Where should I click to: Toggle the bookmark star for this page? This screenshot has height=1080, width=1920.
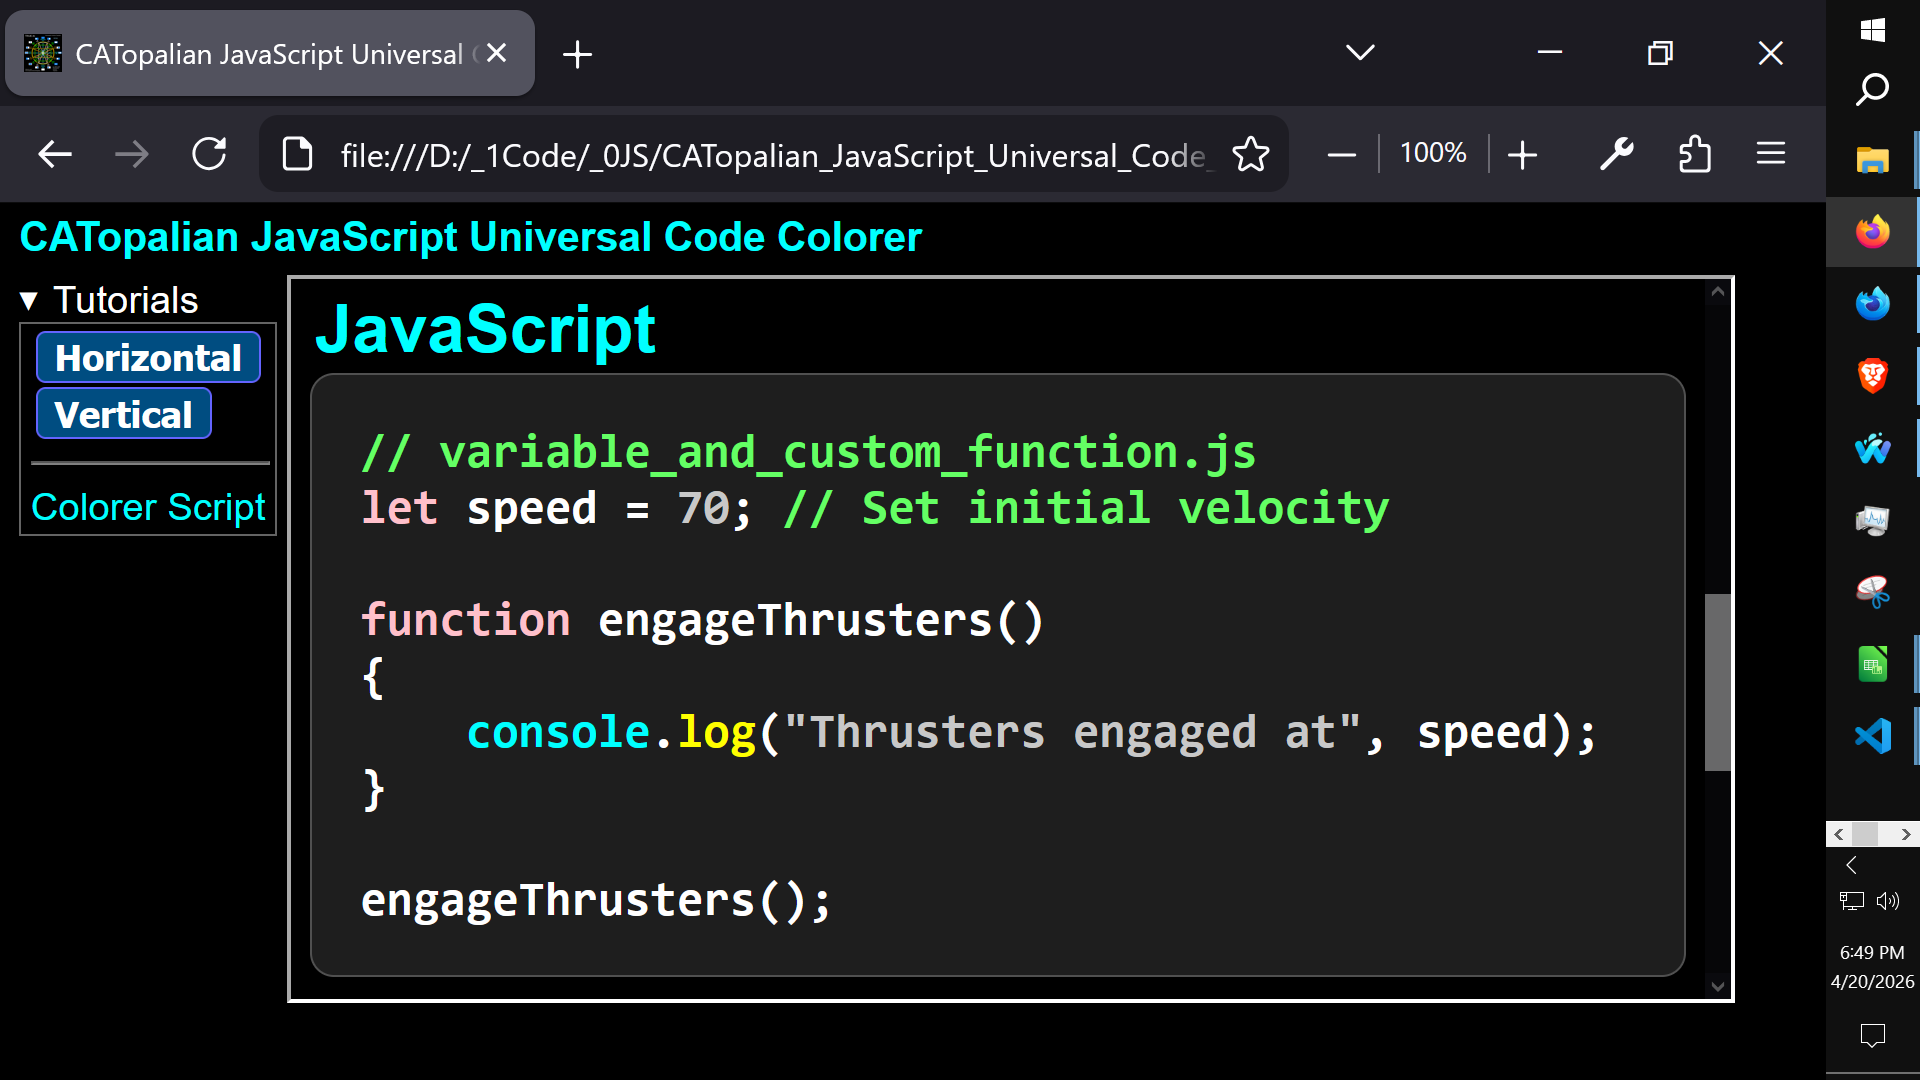click(x=1250, y=154)
